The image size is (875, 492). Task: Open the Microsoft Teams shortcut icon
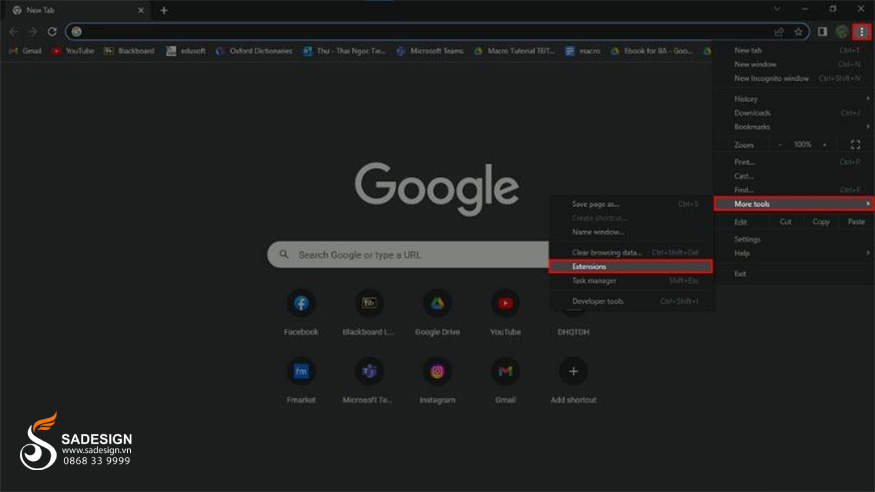click(369, 372)
